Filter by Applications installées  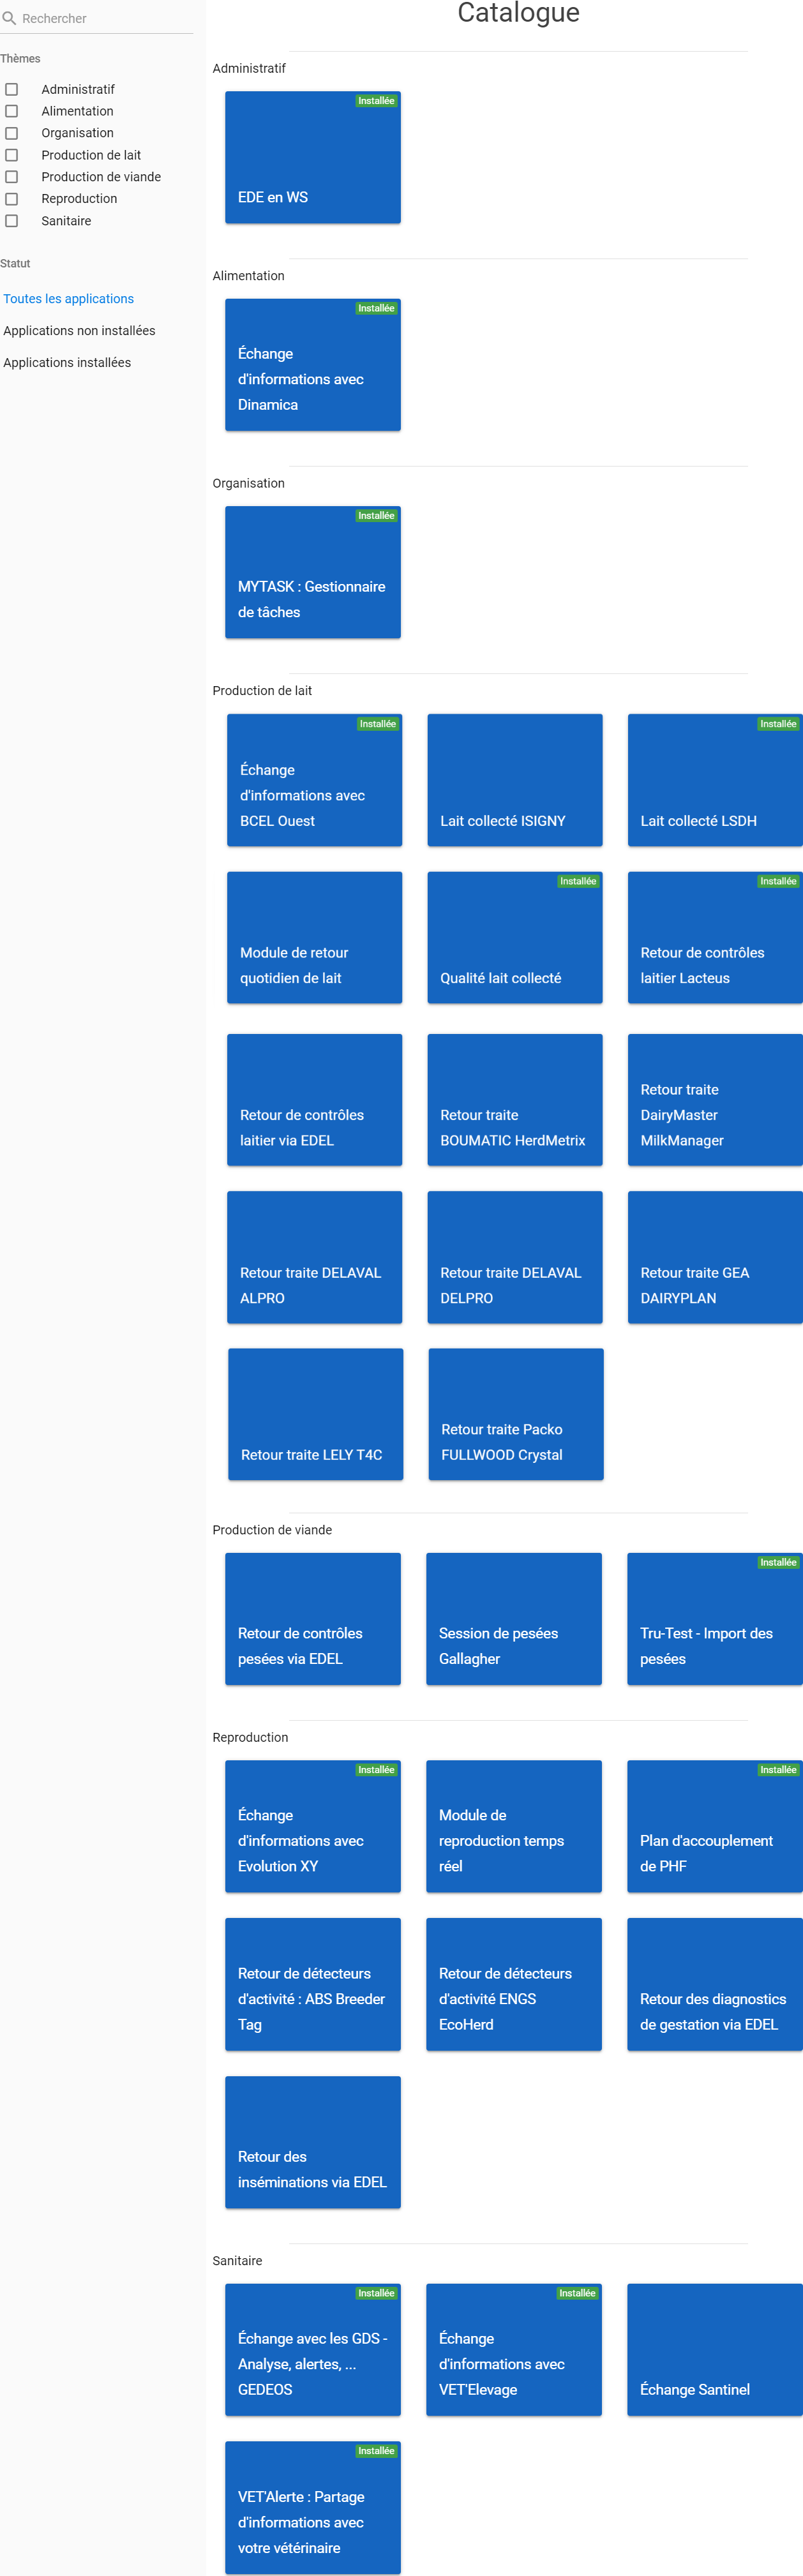pos(67,363)
